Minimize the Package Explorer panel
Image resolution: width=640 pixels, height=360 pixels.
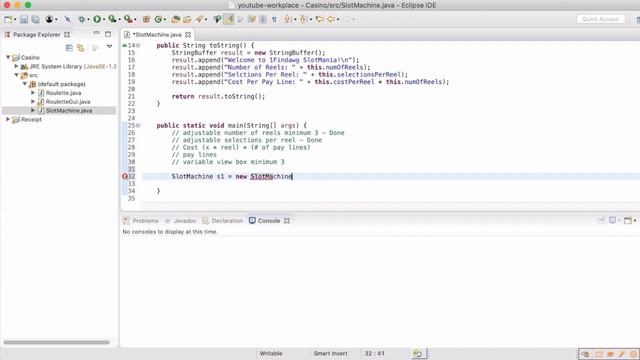pos(96,33)
